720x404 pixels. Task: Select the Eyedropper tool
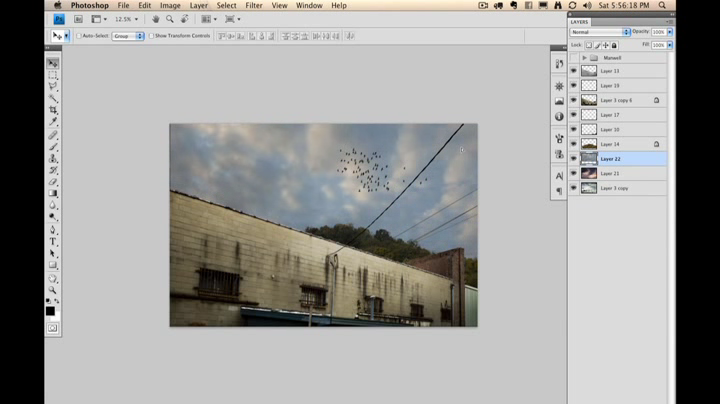pyautogui.click(x=53, y=122)
